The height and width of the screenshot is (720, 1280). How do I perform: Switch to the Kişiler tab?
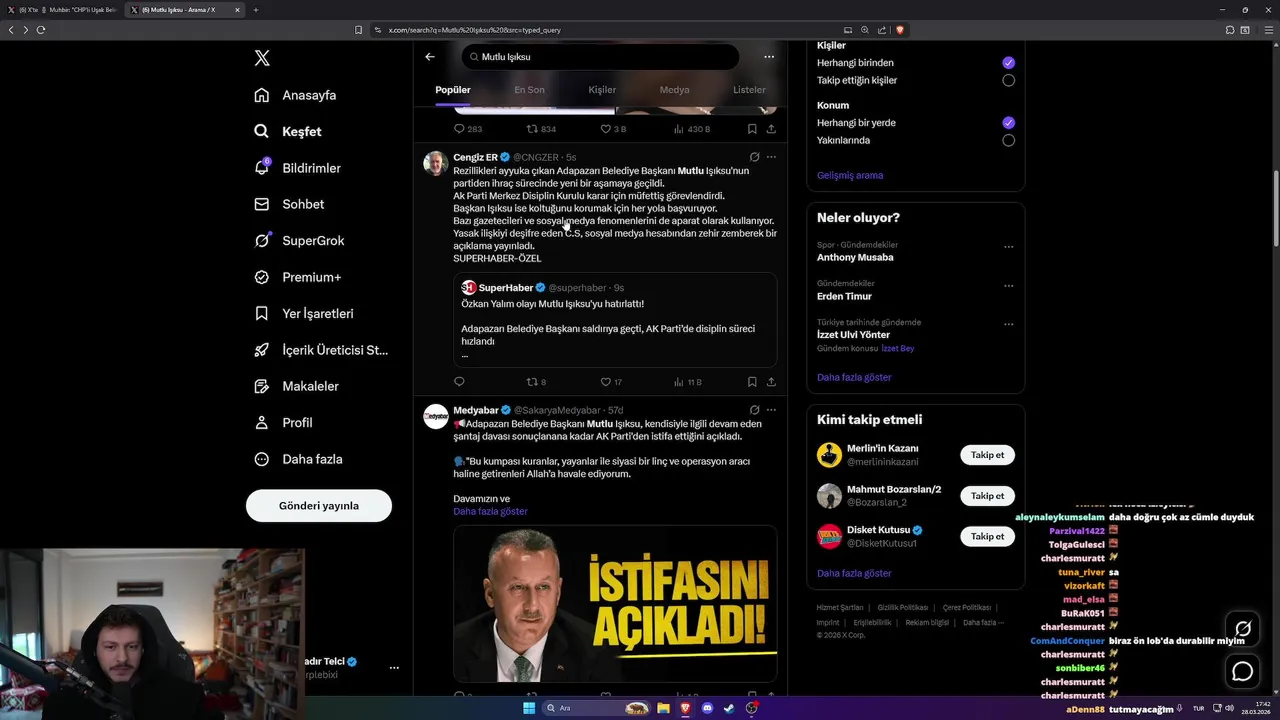point(602,90)
